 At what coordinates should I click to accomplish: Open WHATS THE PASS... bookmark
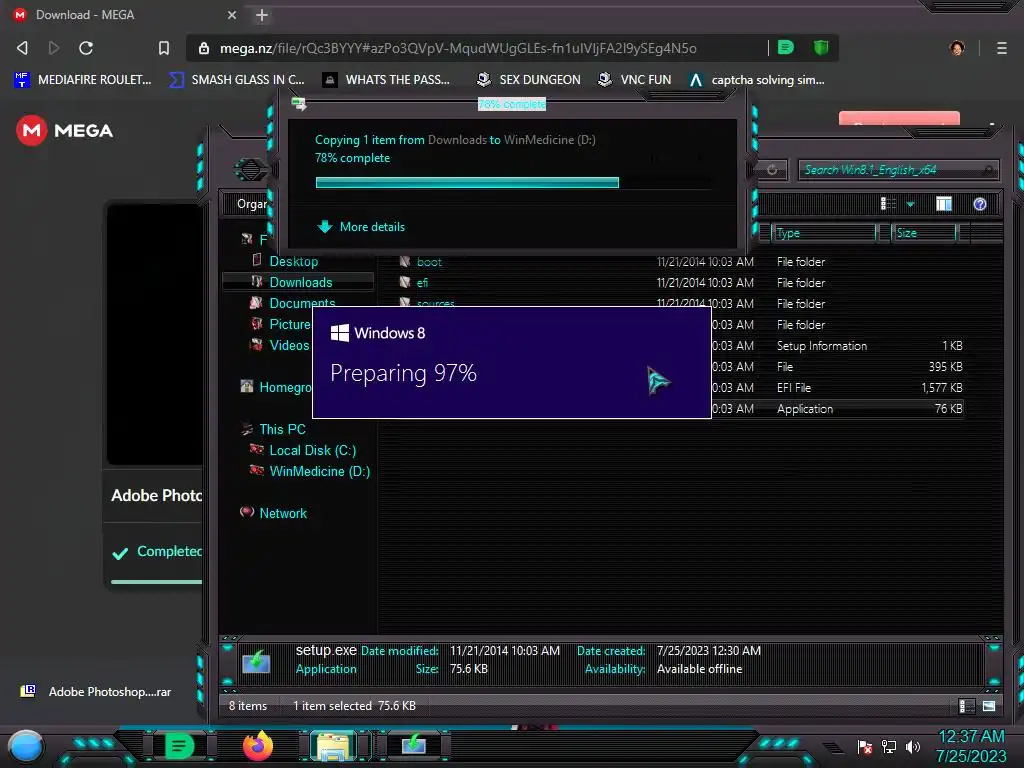pyautogui.click(x=386, y=80)
